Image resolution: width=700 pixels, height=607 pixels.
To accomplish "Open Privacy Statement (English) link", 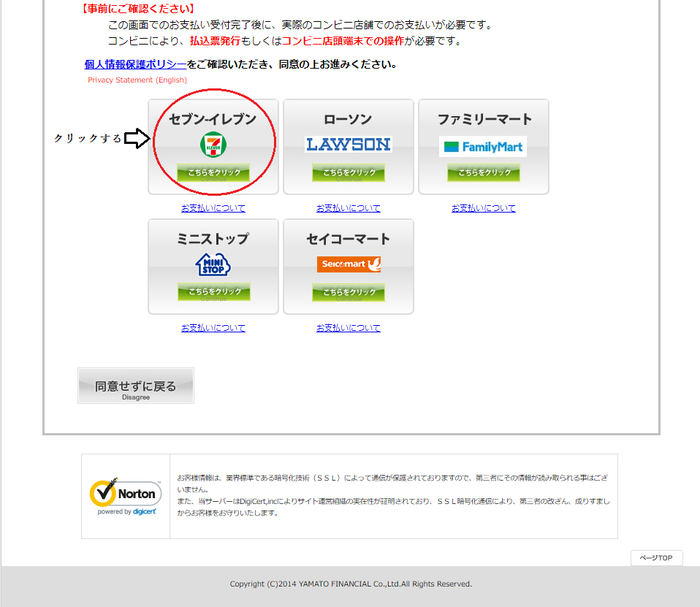I will [137, 80].
